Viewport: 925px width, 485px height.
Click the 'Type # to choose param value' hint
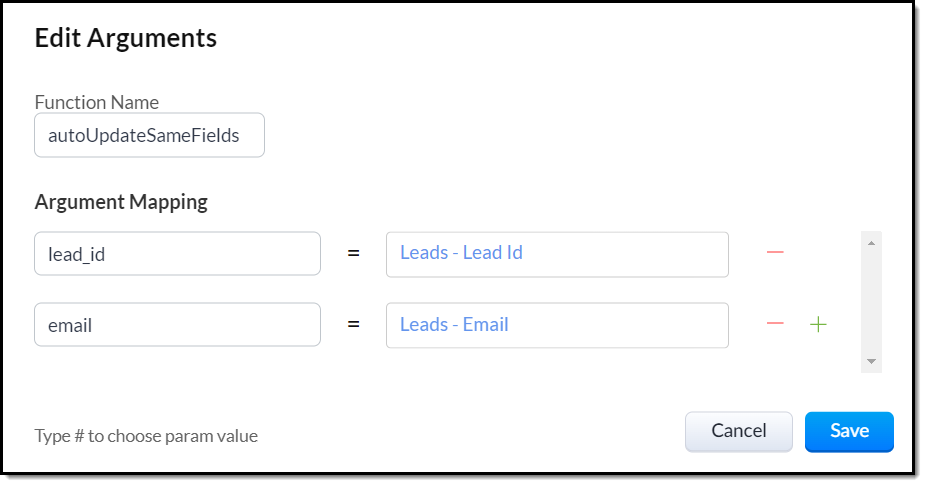coord(146,436)
